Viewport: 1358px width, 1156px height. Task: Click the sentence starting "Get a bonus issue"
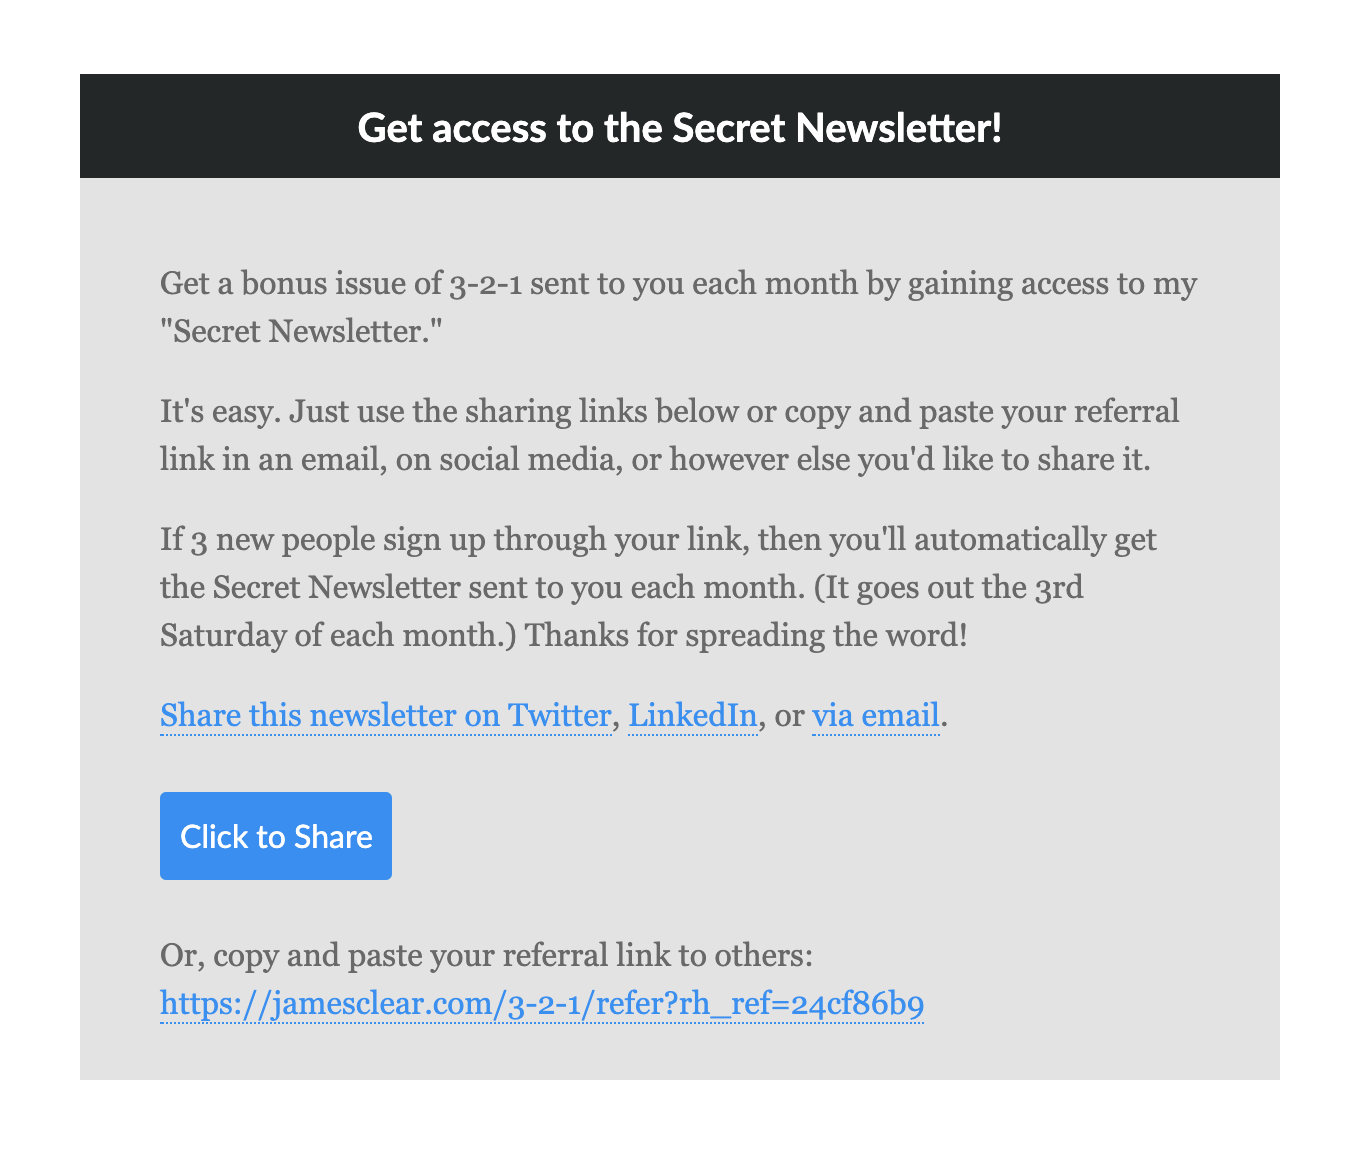tap(678, 307)
